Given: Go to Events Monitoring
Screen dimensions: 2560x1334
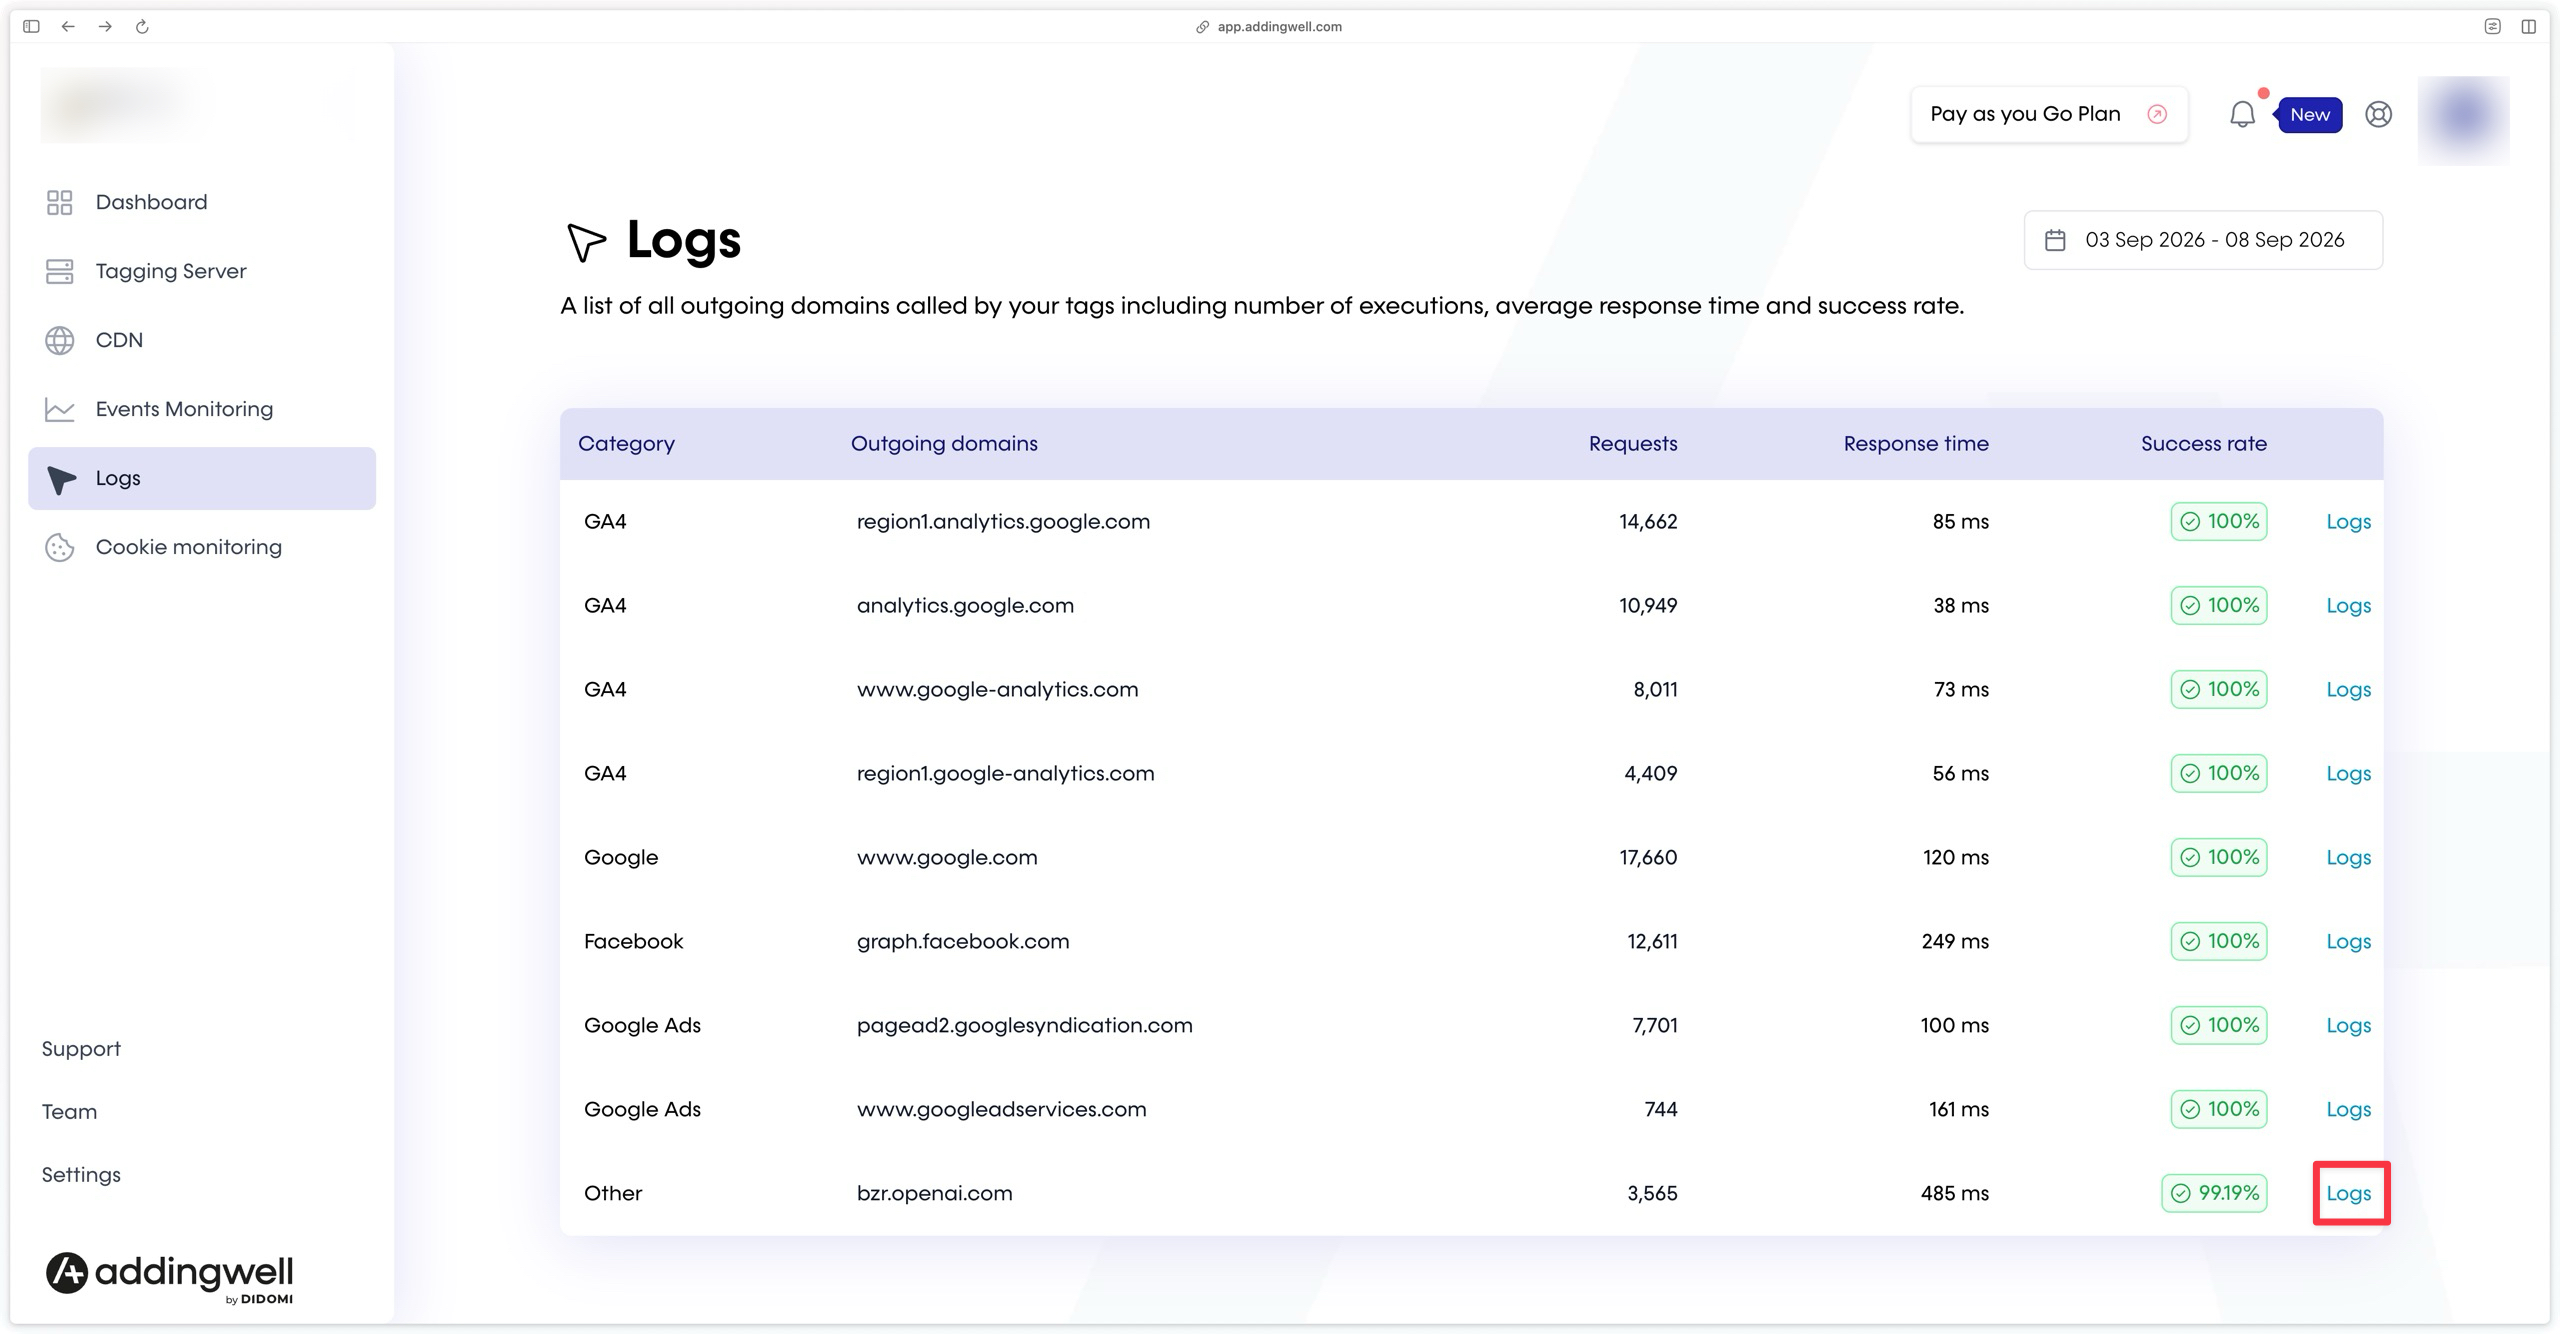Looking at the screenshot, I should 201,409.
